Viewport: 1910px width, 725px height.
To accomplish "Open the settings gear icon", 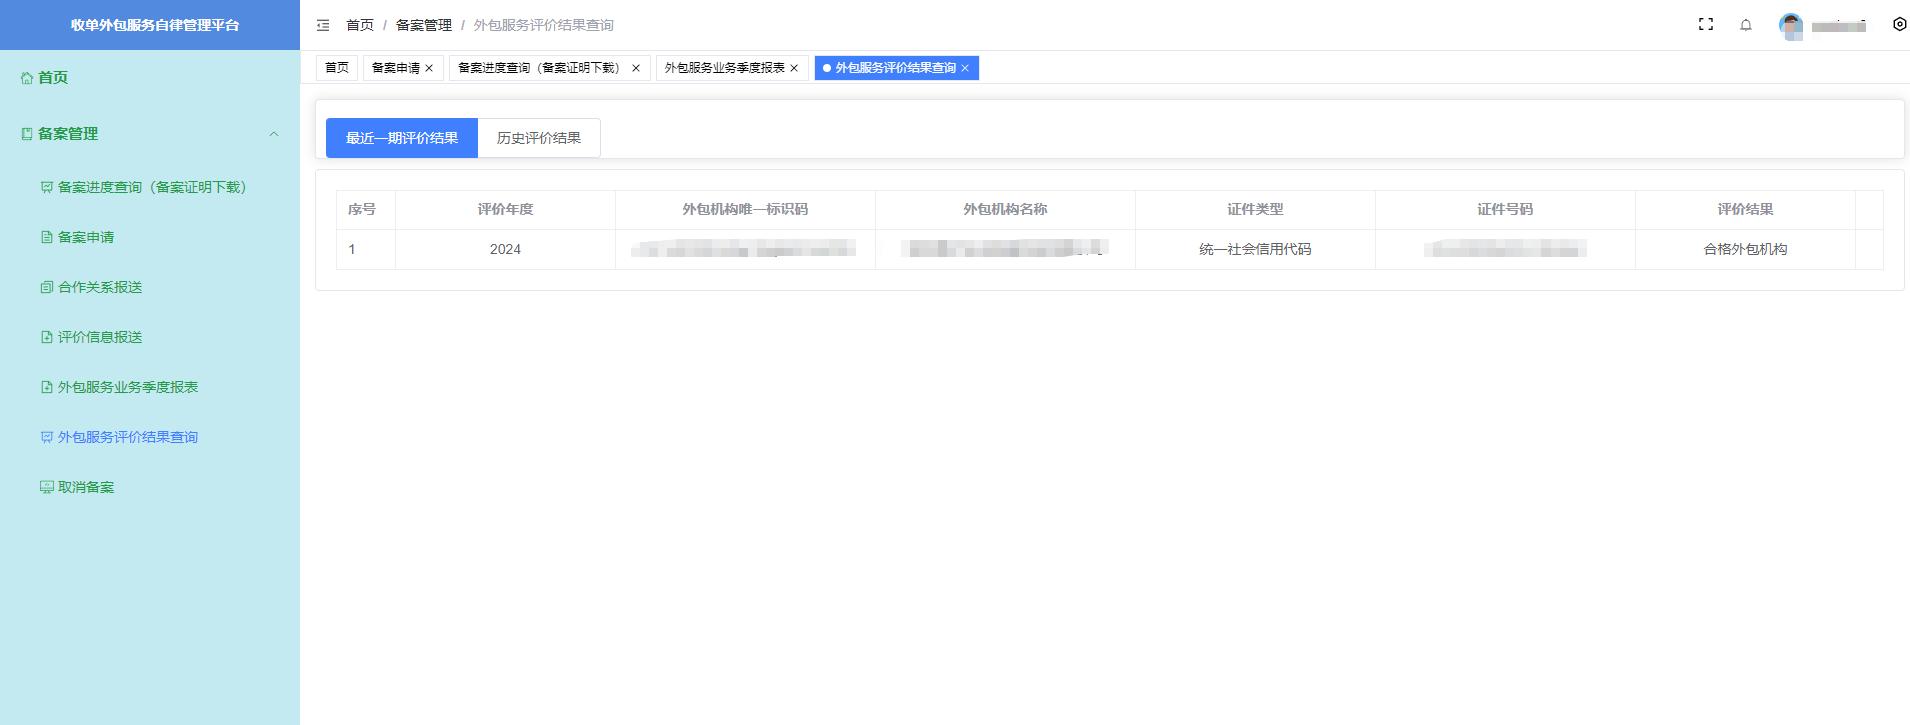I will (x=1899, y=25).
